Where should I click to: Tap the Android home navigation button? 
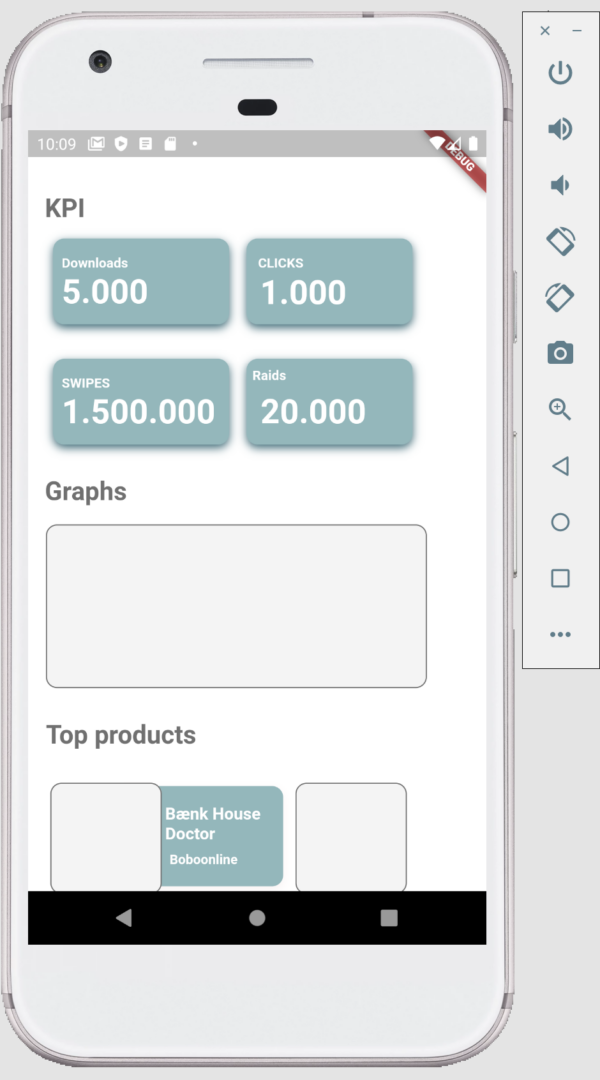pyautogui.click(x=257, y=917)
